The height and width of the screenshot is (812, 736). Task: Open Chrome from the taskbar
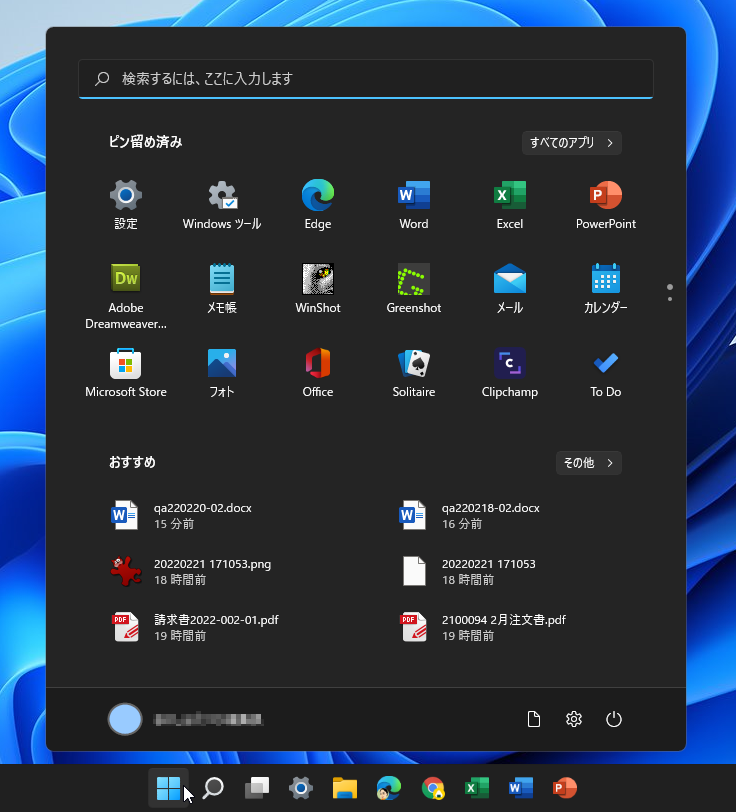click(433, 788)
